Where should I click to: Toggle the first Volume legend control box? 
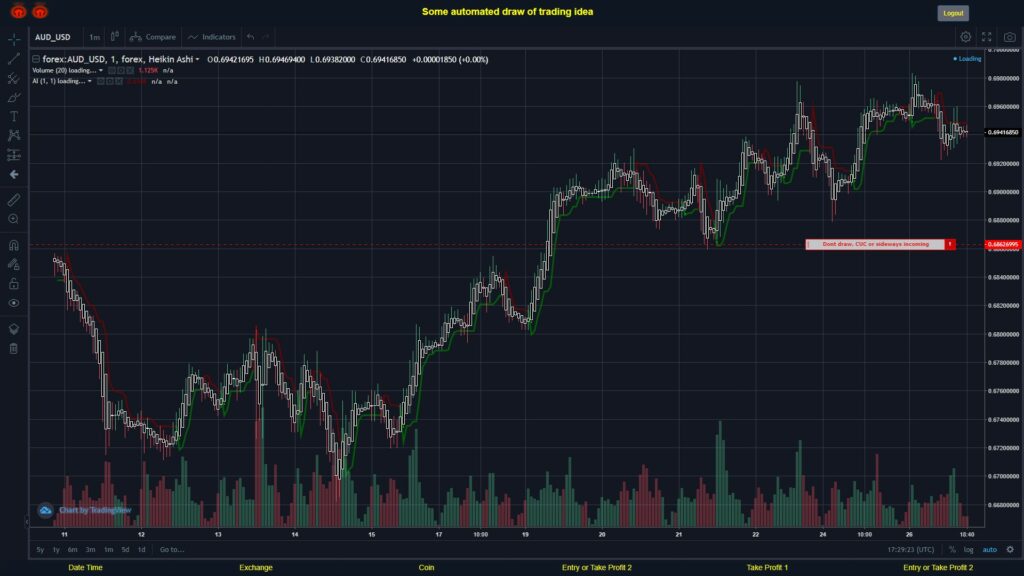[112, 71]
